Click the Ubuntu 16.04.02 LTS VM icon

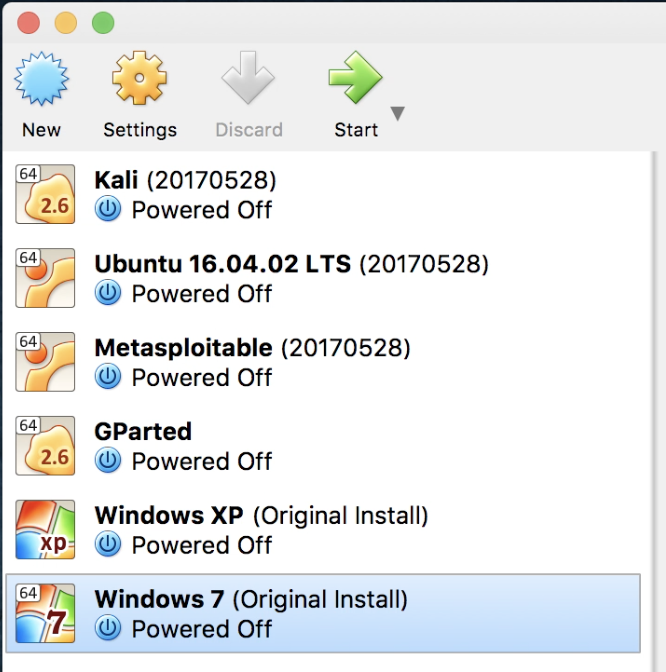(45, 278)
